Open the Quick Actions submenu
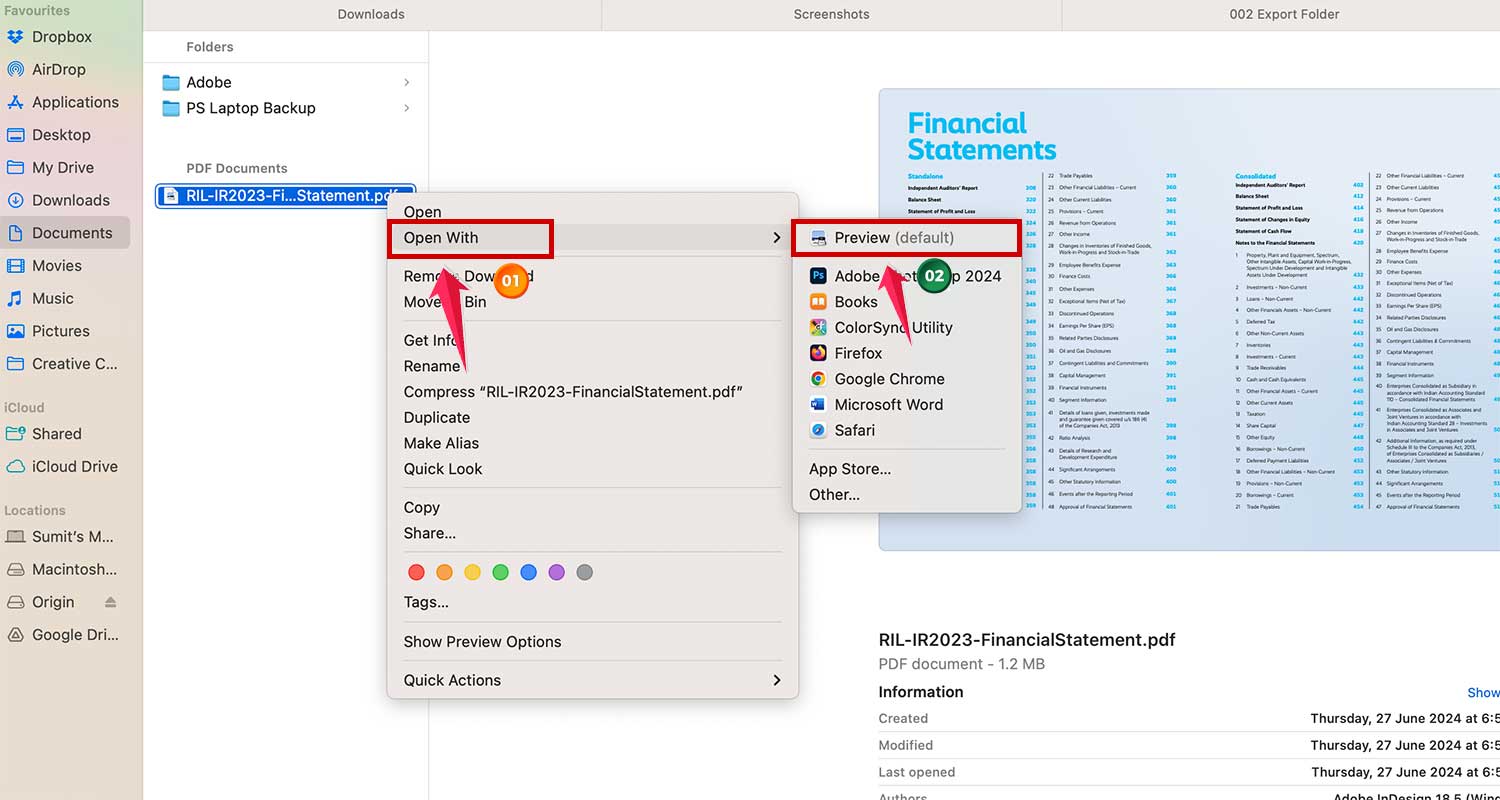This screenshot has width=1500, height=800. click(x=452, y=680)
